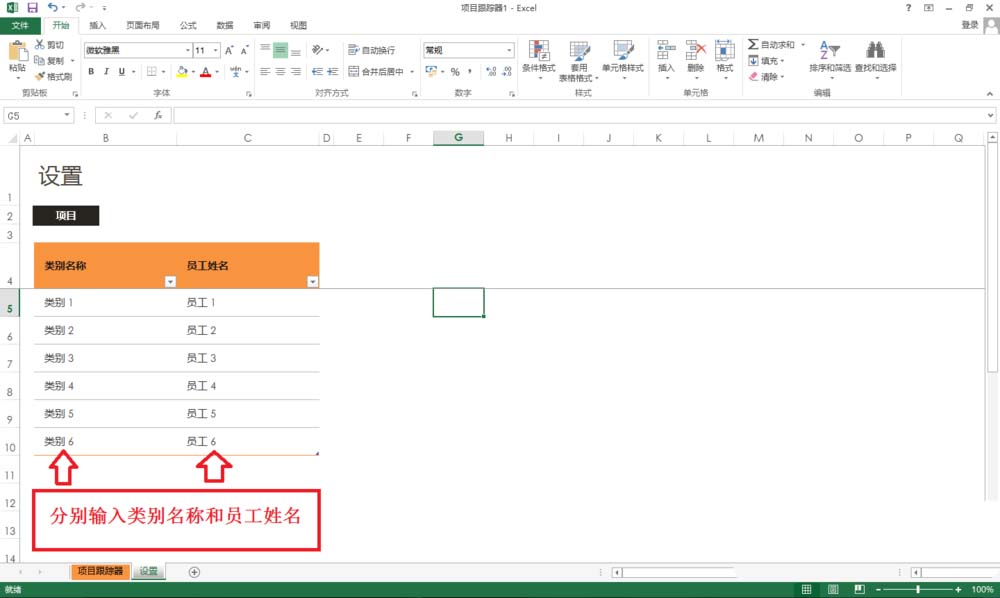Toggle italic formatting

click(106, 71)
